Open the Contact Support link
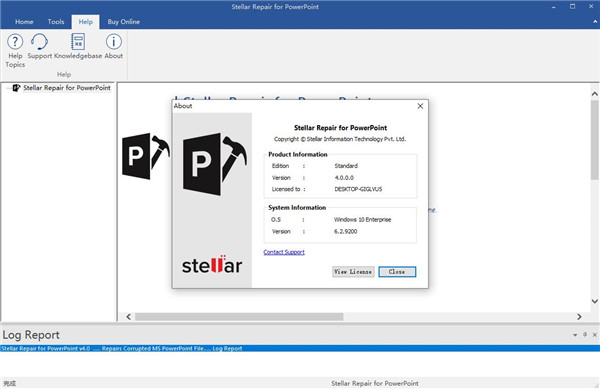Image resolution: width=600 pixels, height=389 pixels. tap(284, 252)
